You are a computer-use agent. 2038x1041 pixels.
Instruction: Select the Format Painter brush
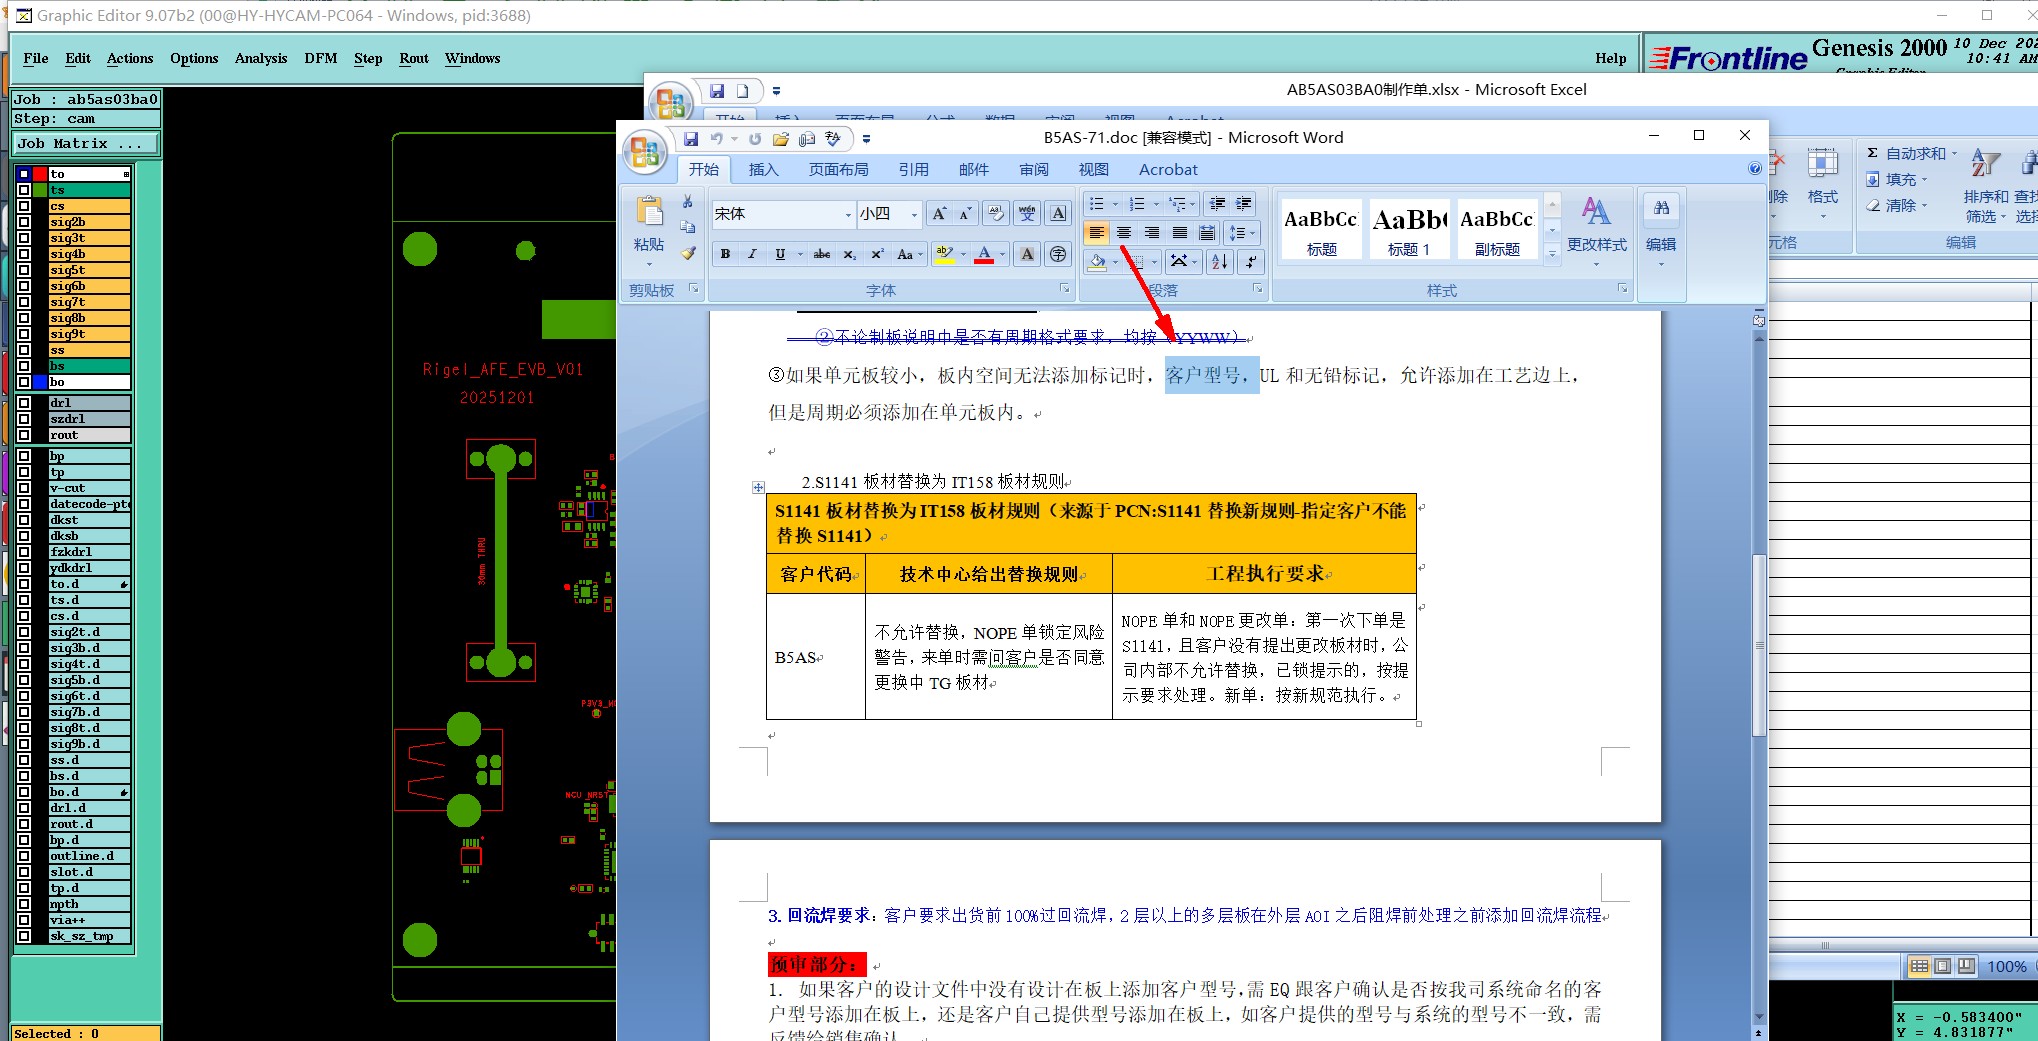[688, 253]
